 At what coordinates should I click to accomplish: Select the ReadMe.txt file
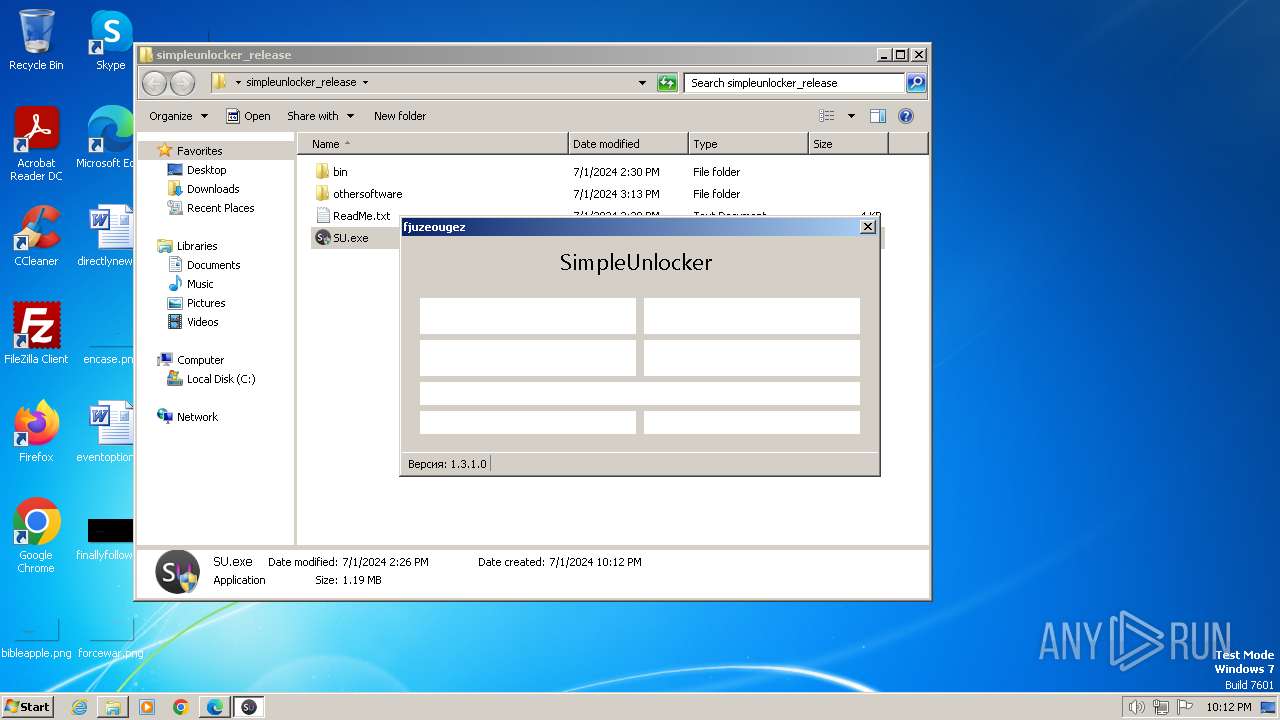(x=361, y=216)
